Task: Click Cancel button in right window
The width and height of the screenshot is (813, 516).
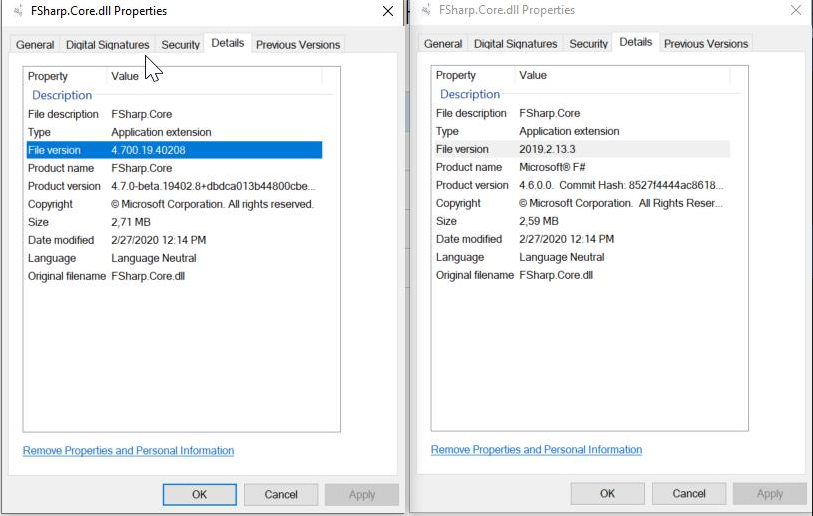Action: point(689,494)
